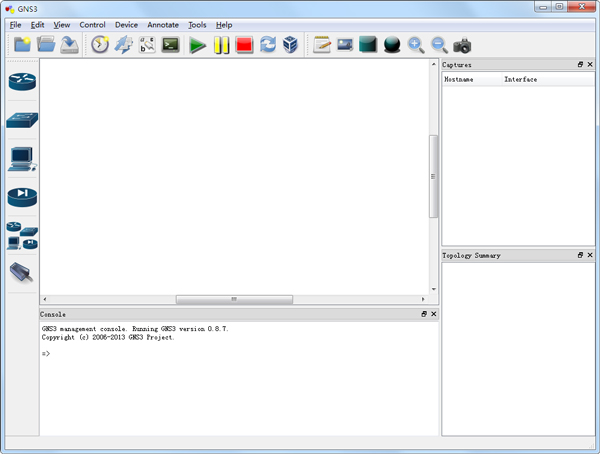
Task: Open the Edit menu
Action: [x=38, y=25]
